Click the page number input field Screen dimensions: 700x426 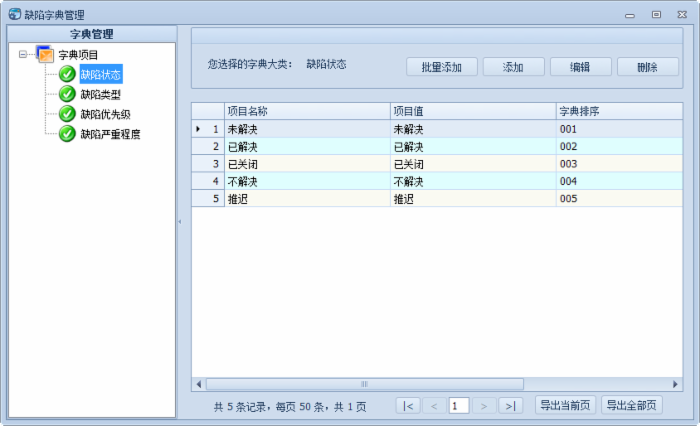[x=459, y=405]
